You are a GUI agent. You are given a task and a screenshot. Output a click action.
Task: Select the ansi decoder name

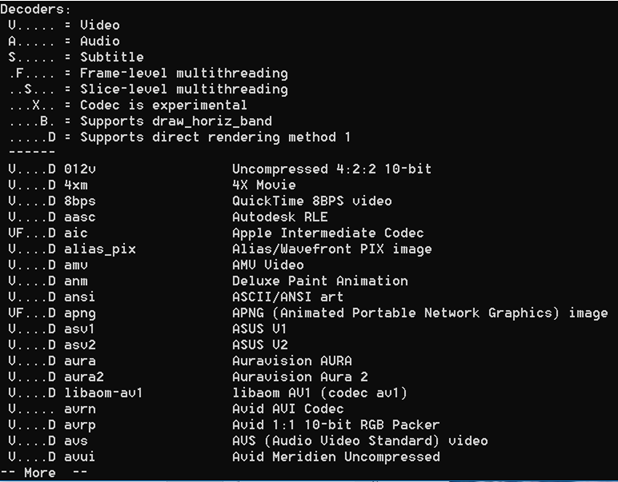(80, 297)
